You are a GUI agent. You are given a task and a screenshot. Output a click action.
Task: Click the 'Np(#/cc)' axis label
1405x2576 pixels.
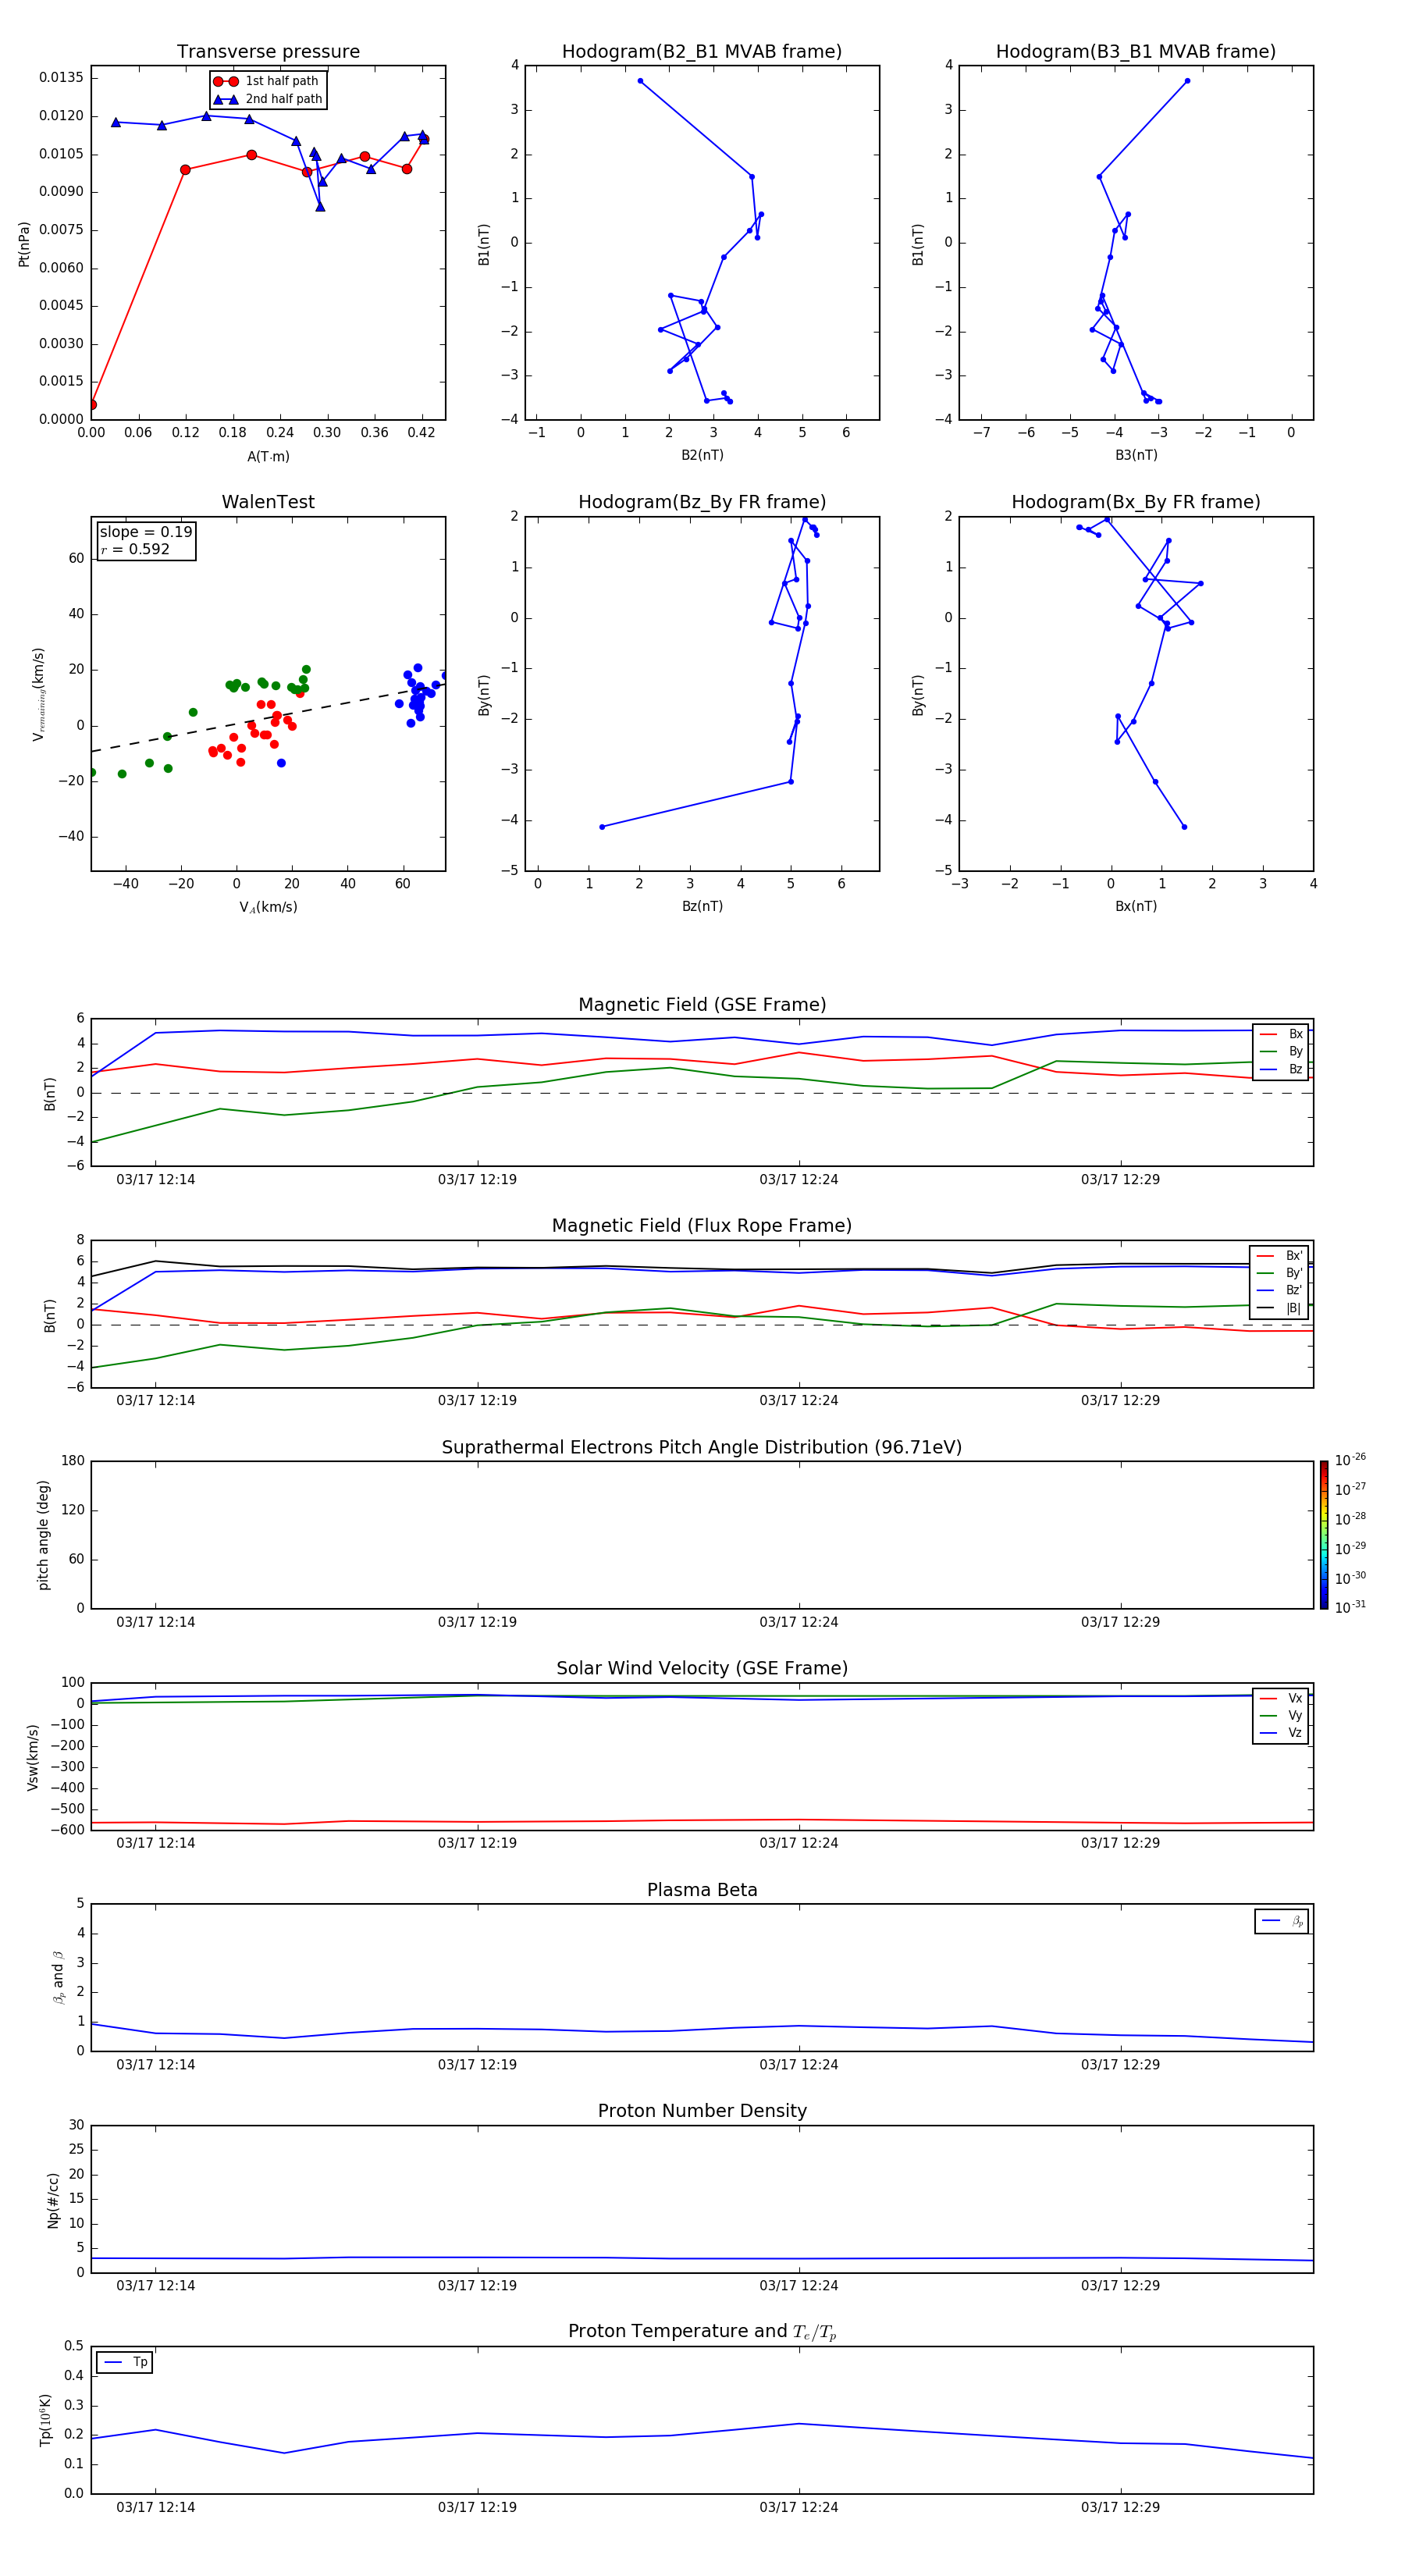[53, 2200]
